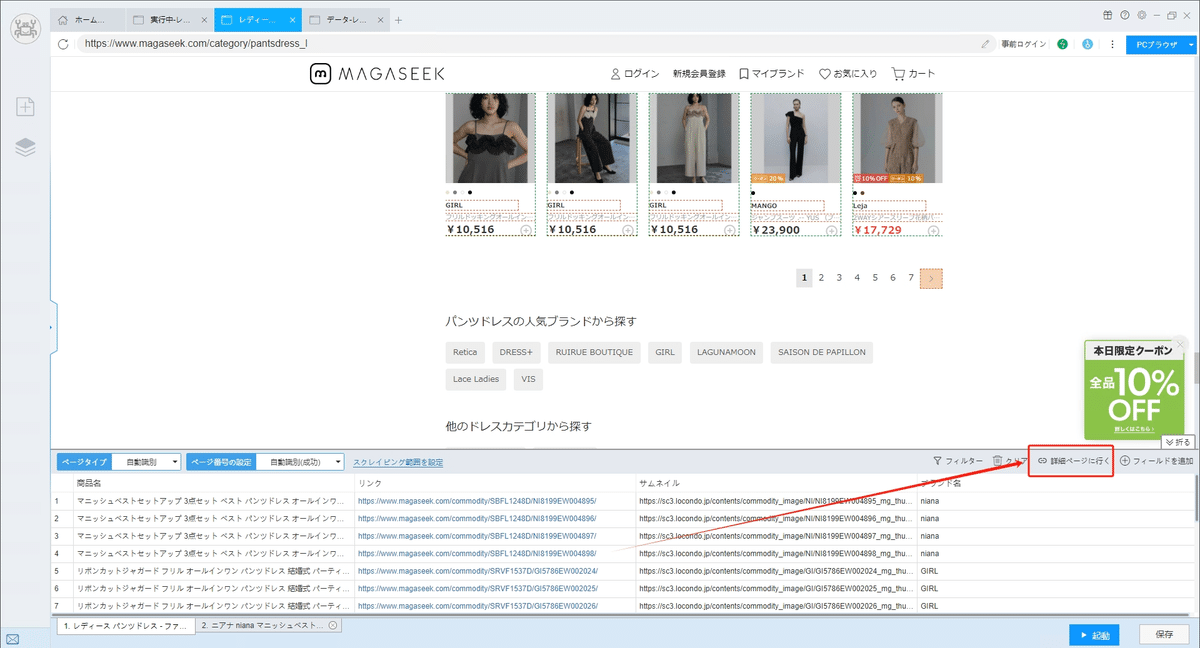1200x648 pixels.
Task: Select the LAGUNAMOON brand tag
Action: [x=728, y=352]
